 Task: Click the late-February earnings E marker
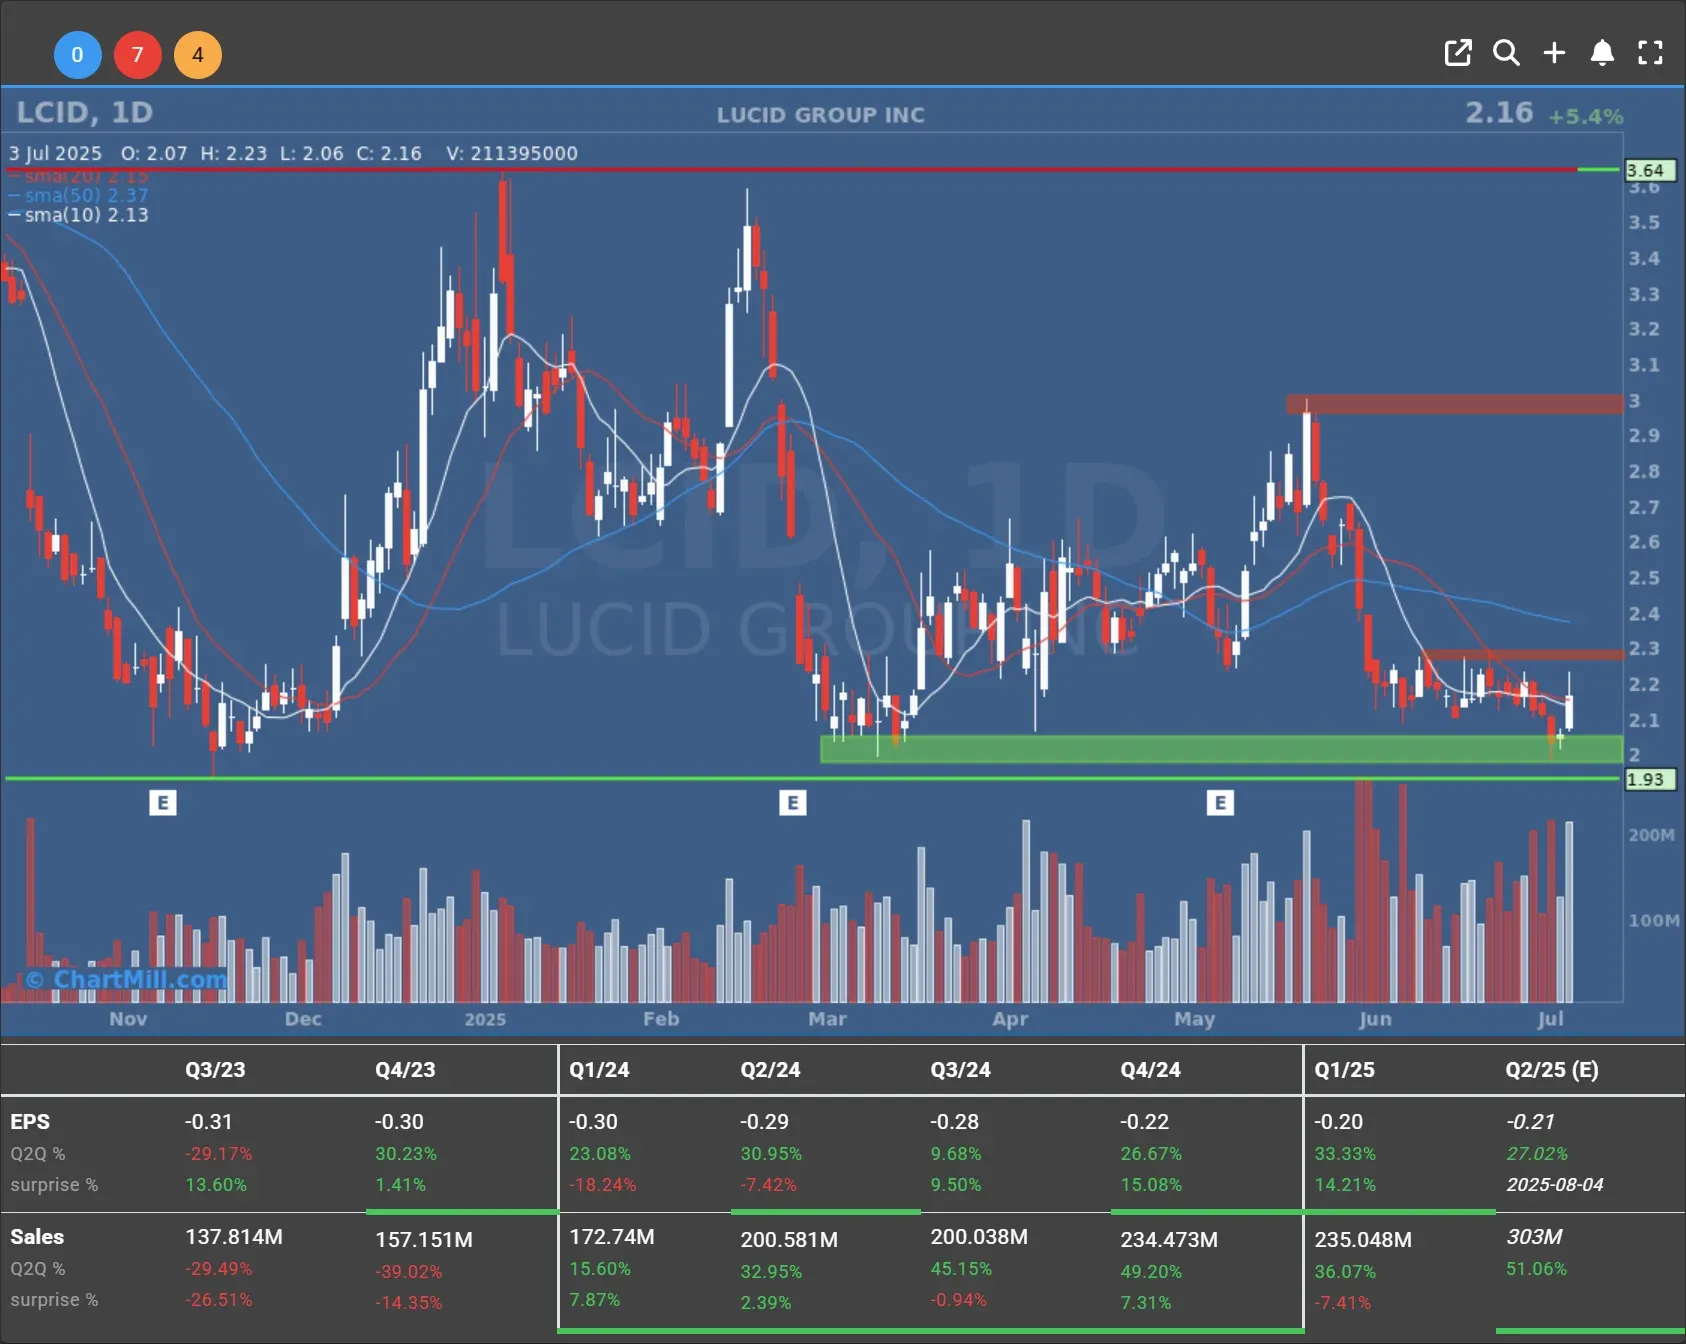793,802
